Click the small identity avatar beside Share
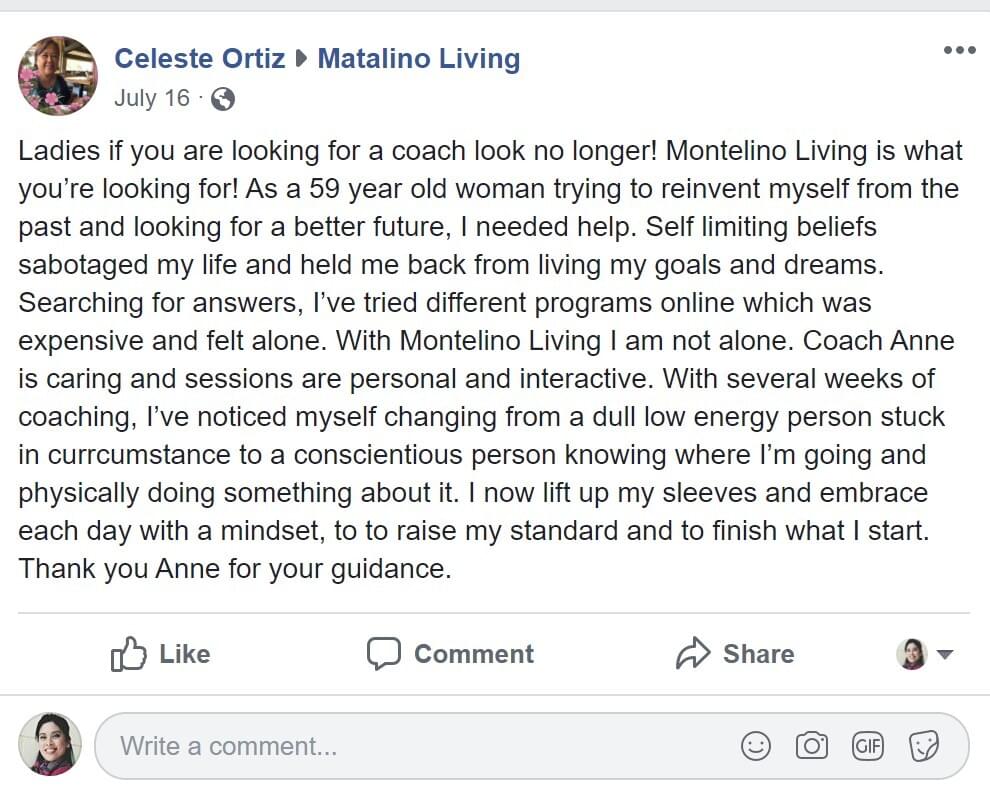990x794 pixels. [x=912, y=654]
